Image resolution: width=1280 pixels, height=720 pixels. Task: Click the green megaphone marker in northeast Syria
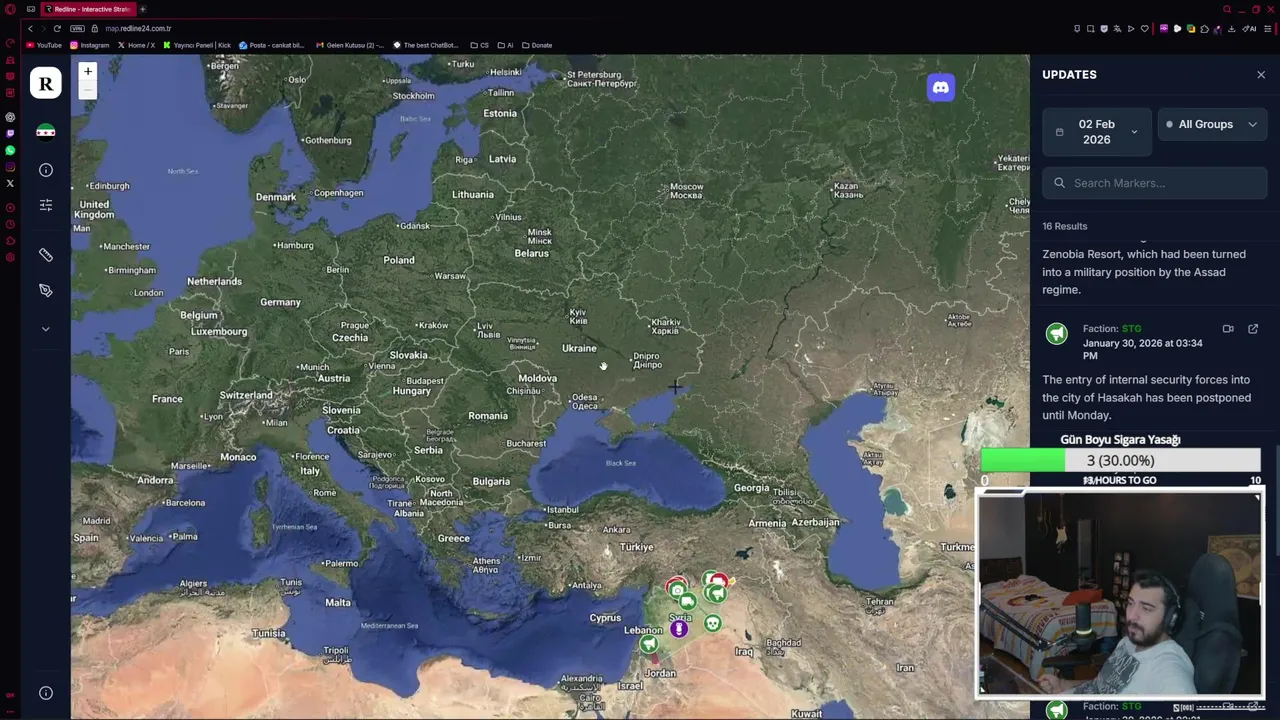coord(716,594)
